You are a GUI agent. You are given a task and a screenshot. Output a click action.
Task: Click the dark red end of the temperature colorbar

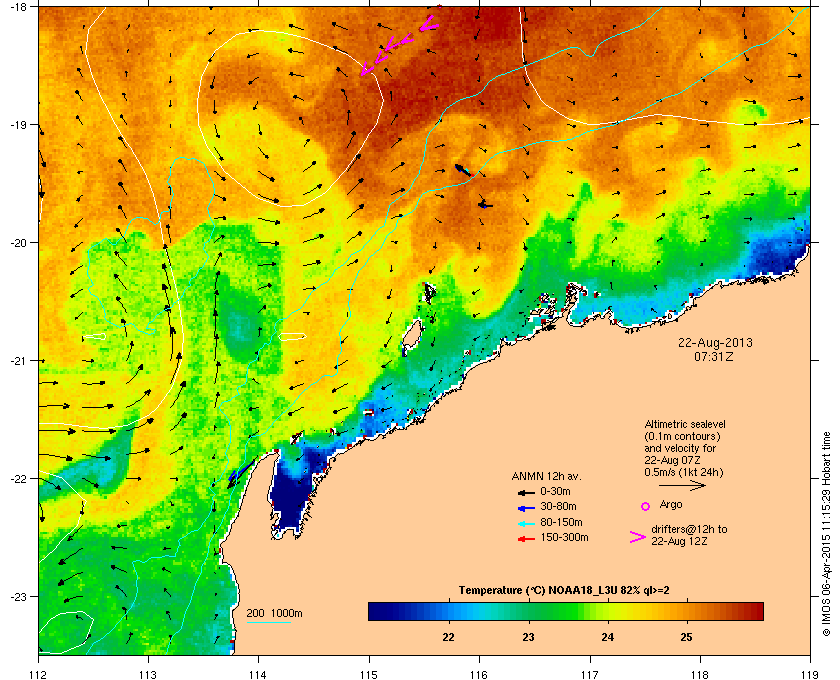(756, 611)
